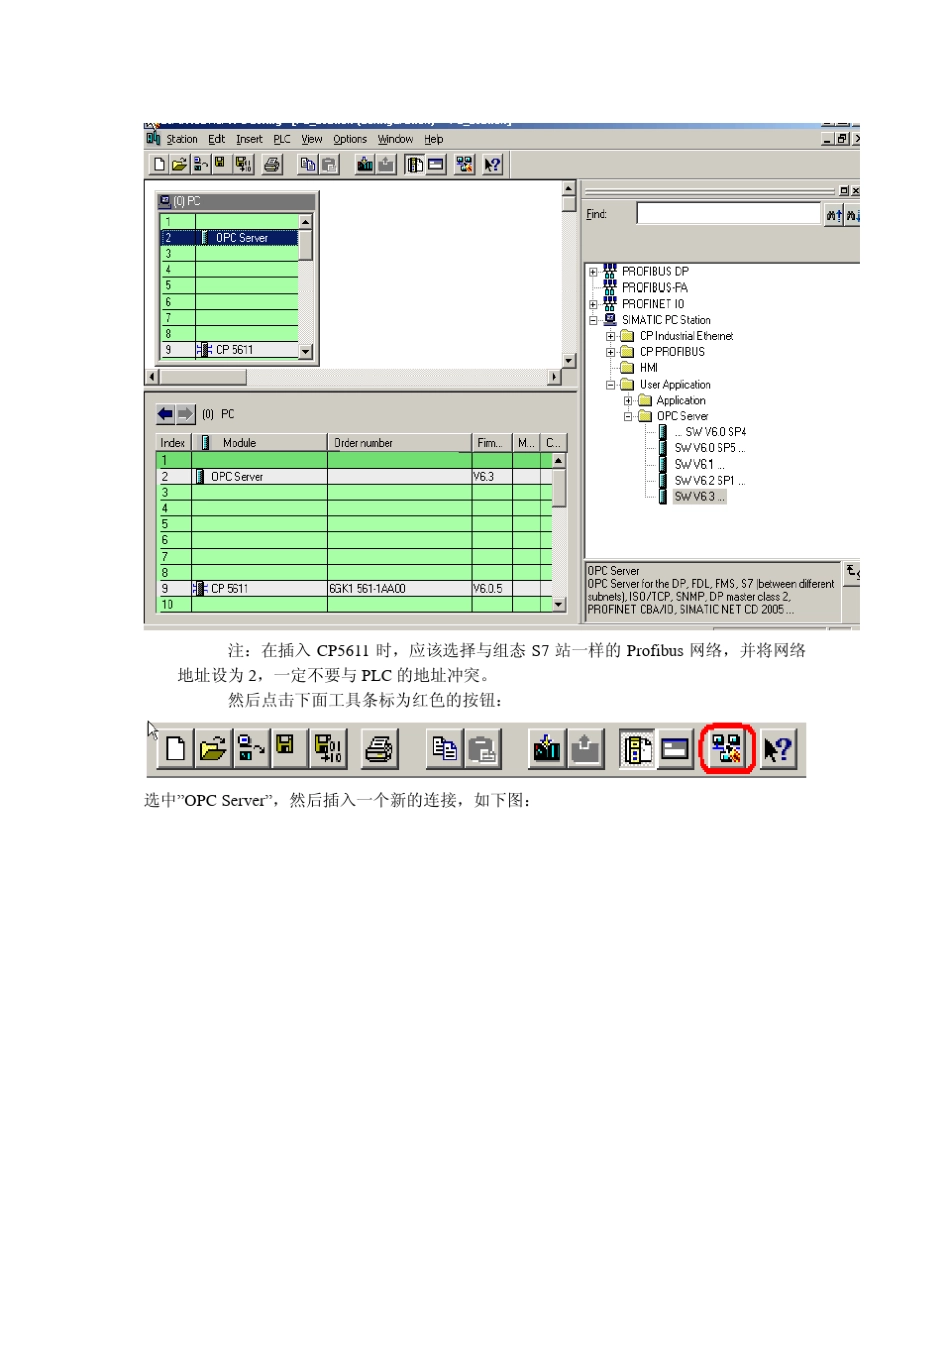Image resolution: width=950 pixels, height=1345 pixels.
Task: Select SW V6.1 catalog entry
Action: coord(699,464)
